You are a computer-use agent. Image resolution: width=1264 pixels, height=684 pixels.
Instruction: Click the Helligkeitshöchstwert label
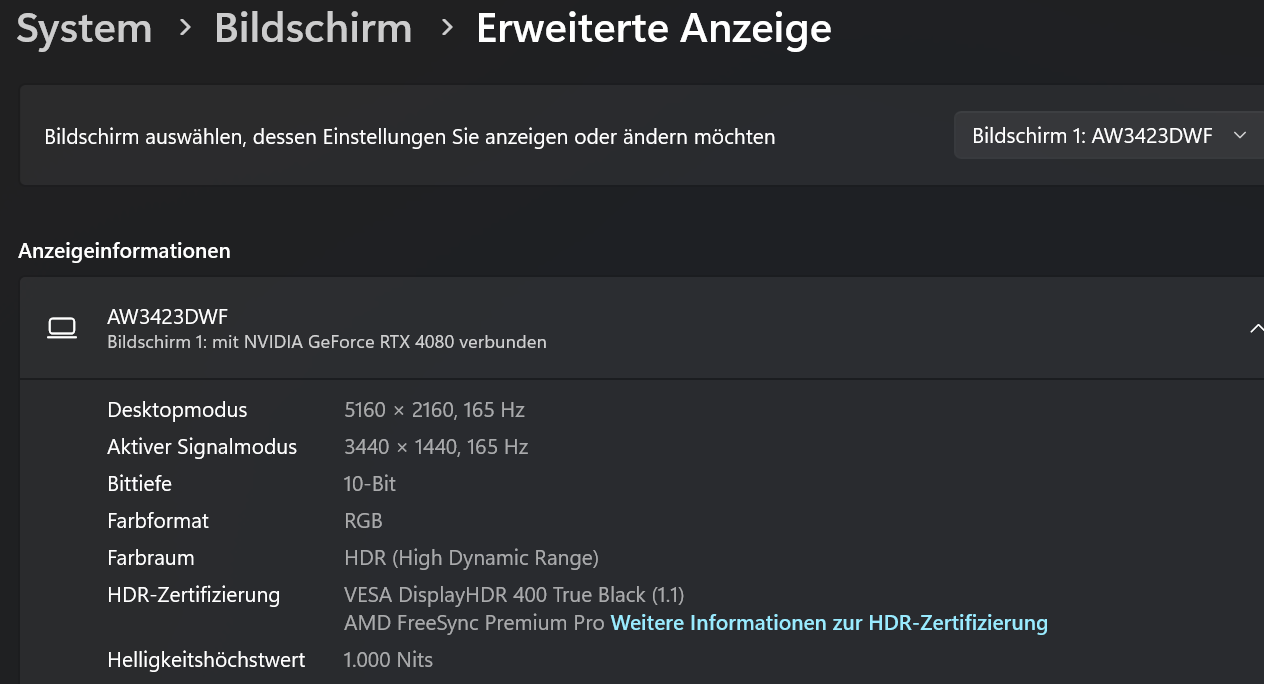click(206, 660)
